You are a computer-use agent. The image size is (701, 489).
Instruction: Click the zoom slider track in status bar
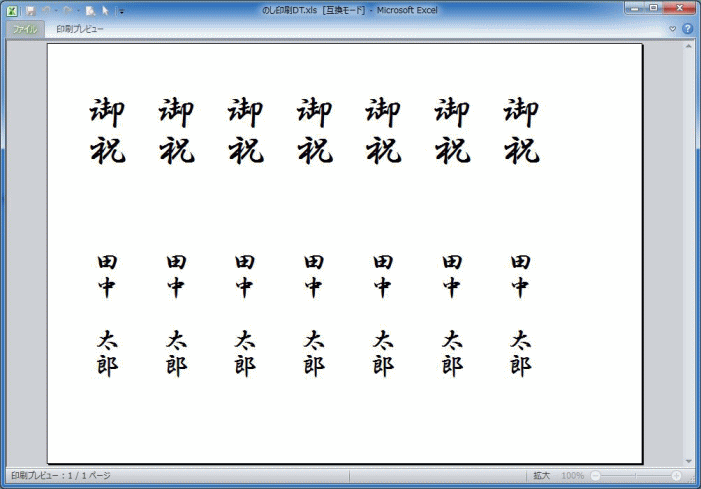[636, 476]
